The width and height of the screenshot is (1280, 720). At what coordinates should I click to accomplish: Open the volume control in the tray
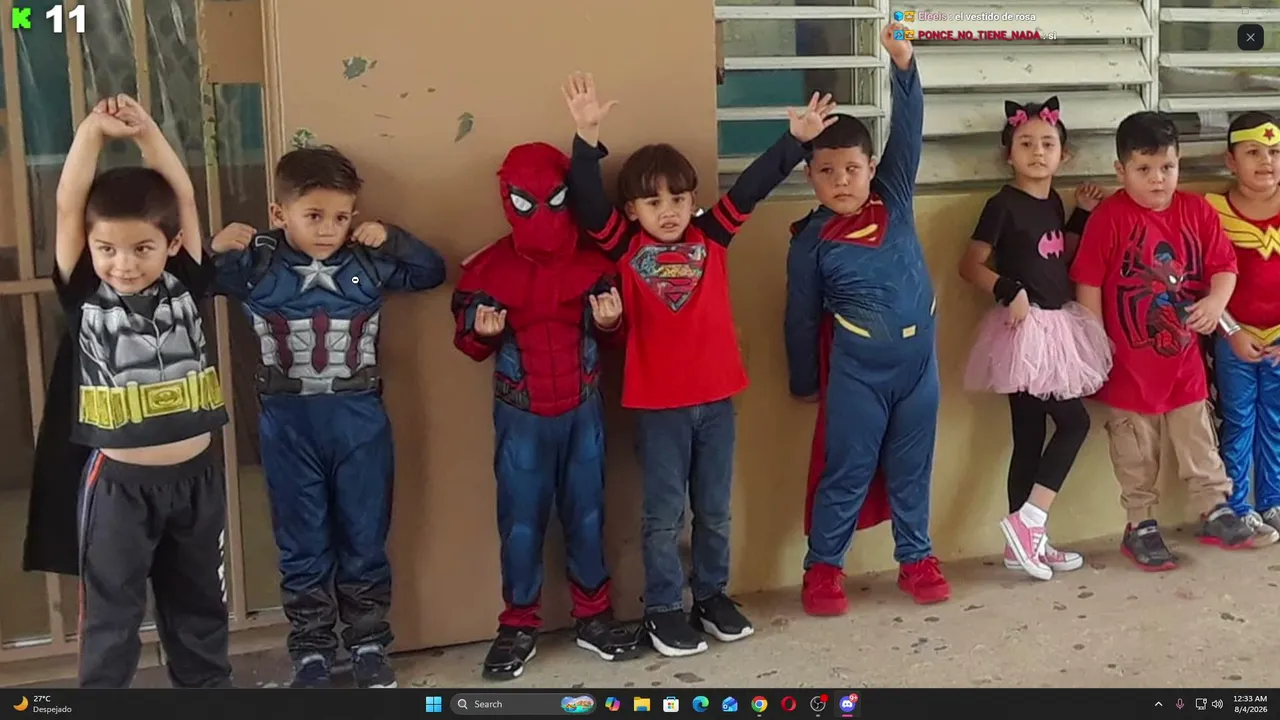(x=1217, y=704)
